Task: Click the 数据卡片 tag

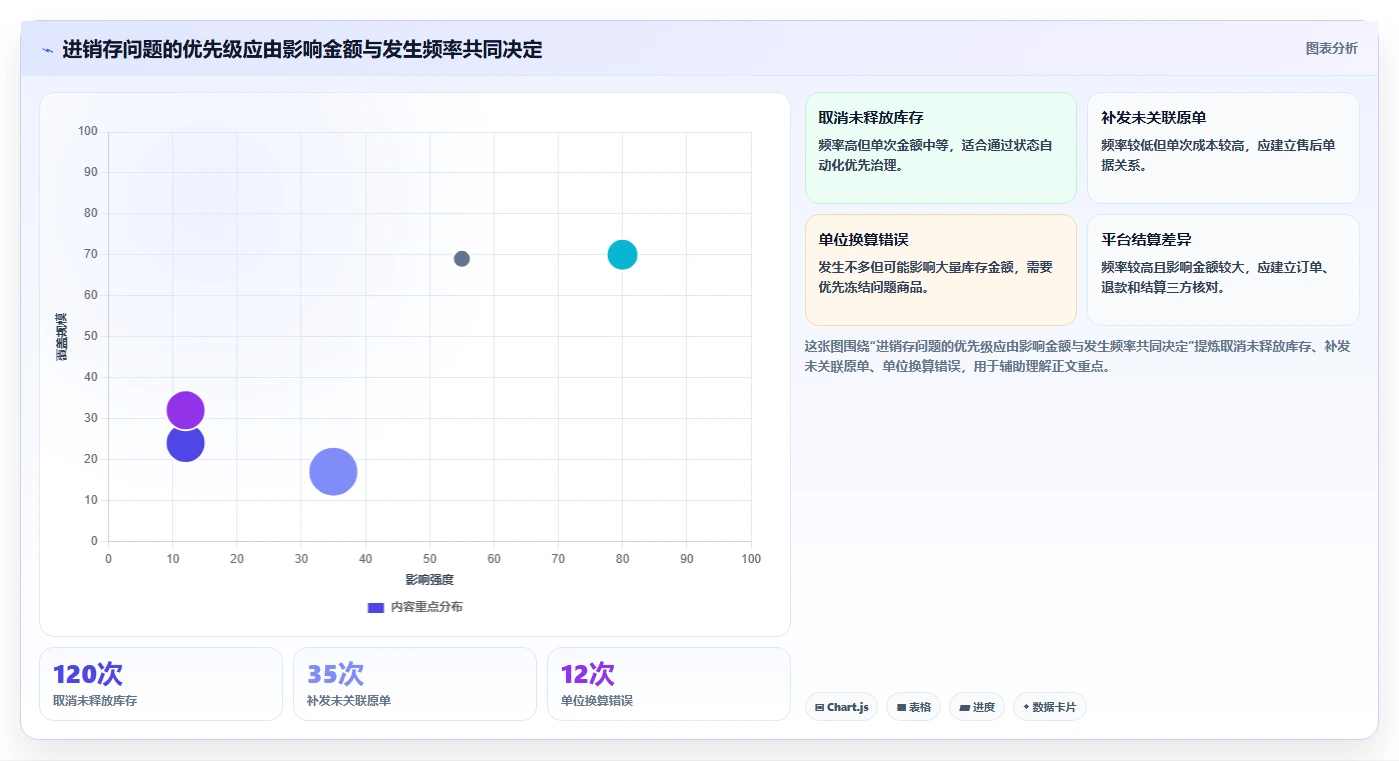Action: pos(1049,707)
